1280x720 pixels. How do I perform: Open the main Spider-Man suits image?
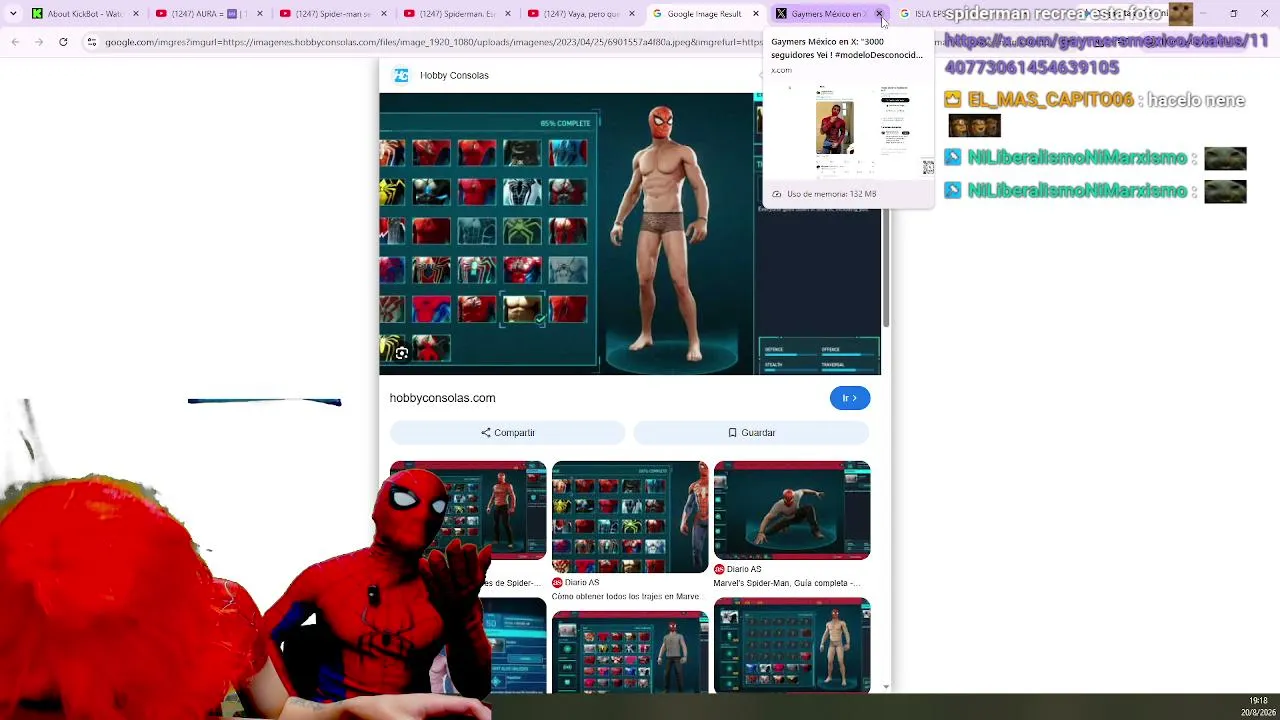pyautogui.click(x=630, y=234)
